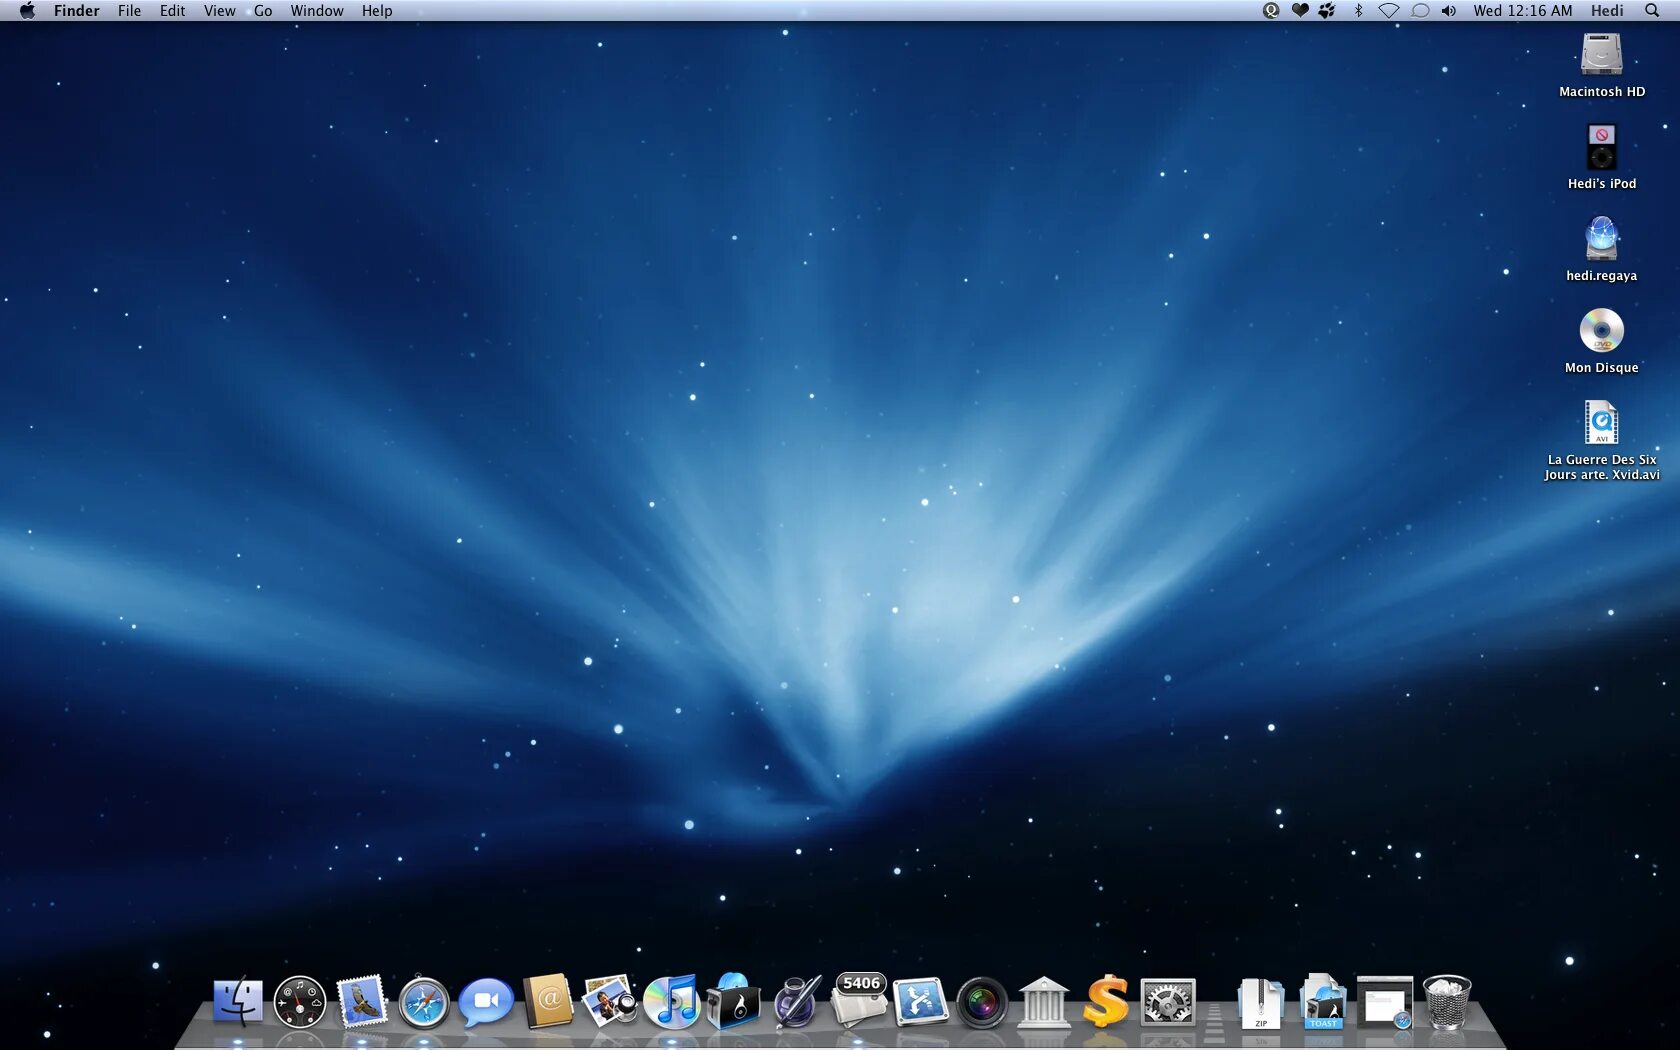
Task: Open the Bluetooth status menu
Action: point(1358,11)
